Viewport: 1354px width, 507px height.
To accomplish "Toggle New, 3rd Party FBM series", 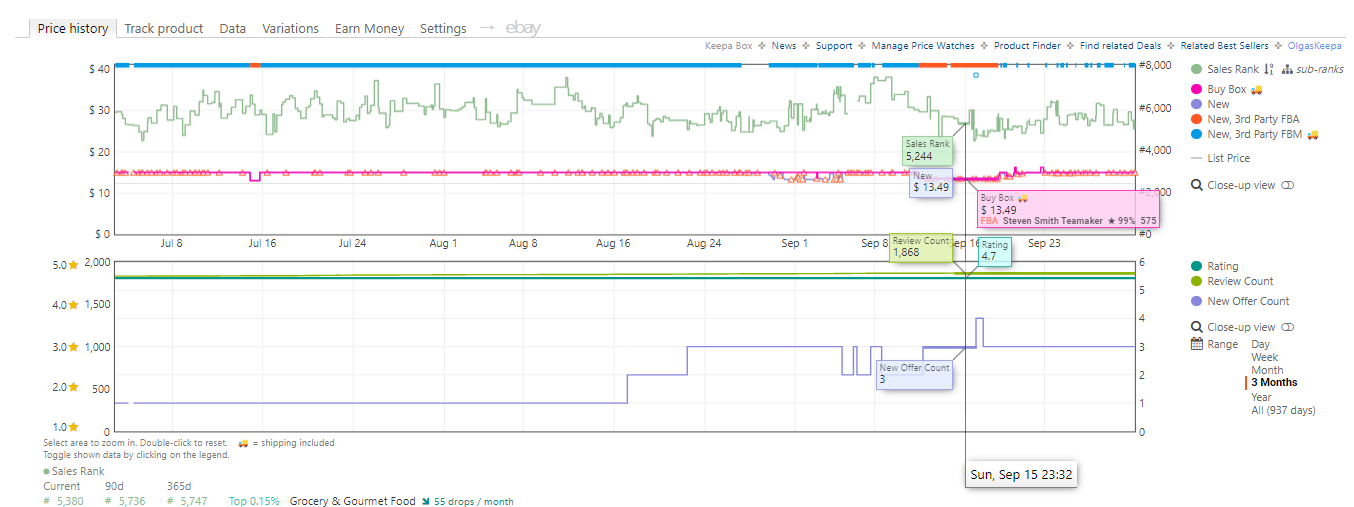I will coord(1247,134).
